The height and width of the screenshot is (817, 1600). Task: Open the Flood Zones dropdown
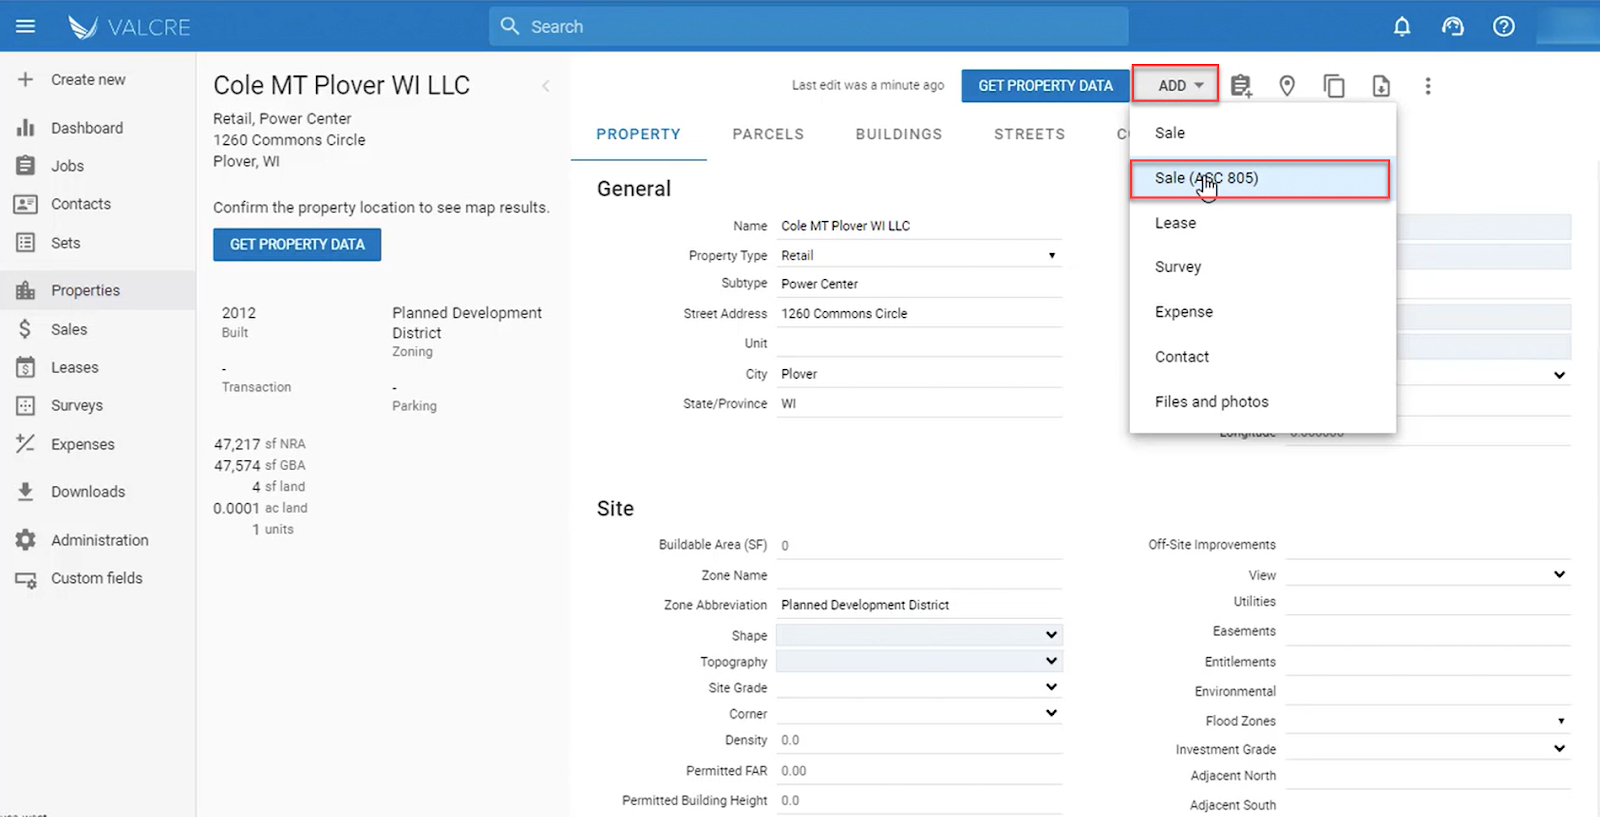[x=1428, y=721]
